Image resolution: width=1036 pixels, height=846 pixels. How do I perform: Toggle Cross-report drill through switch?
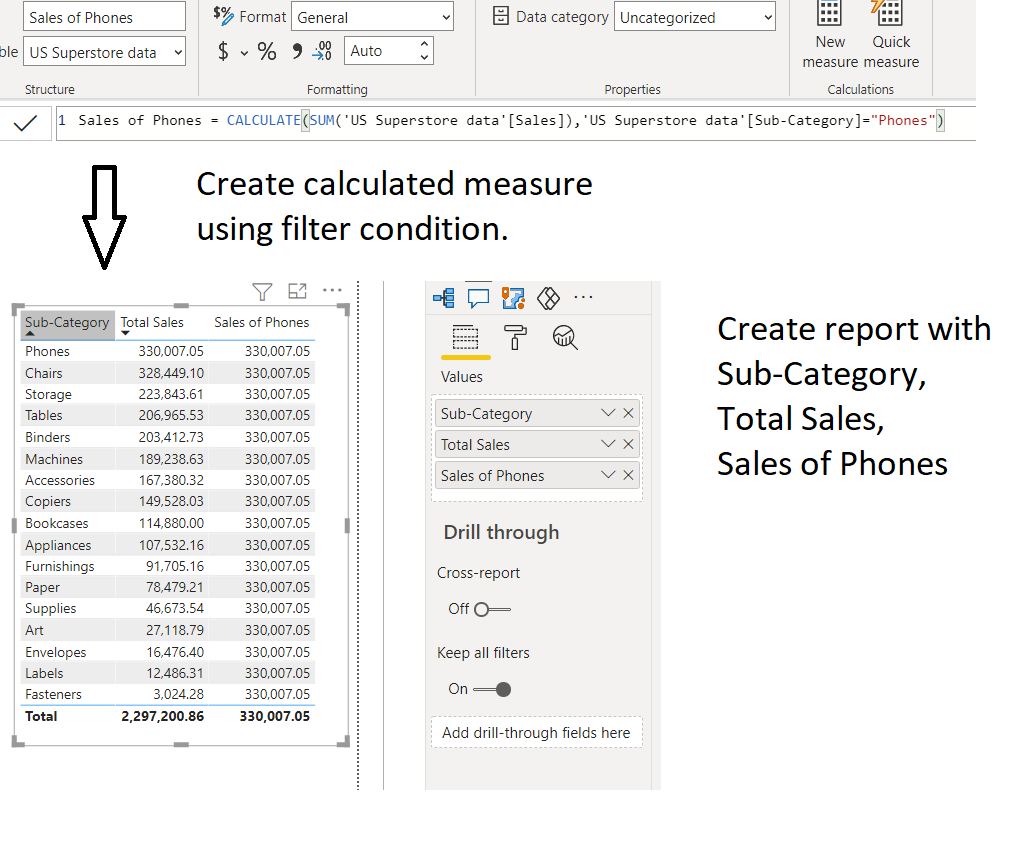[x=493, y=609]
